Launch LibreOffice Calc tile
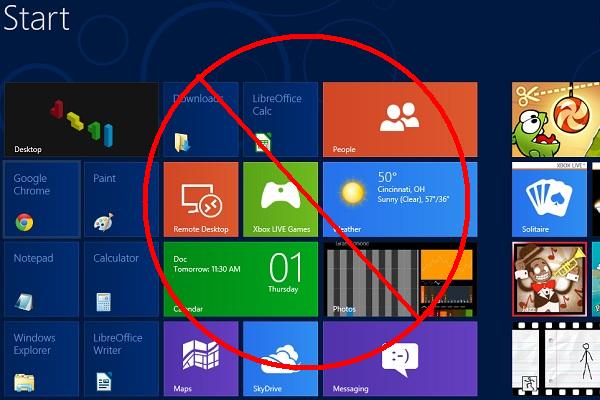This screenshot has width=600, height=400. point(280,120)
